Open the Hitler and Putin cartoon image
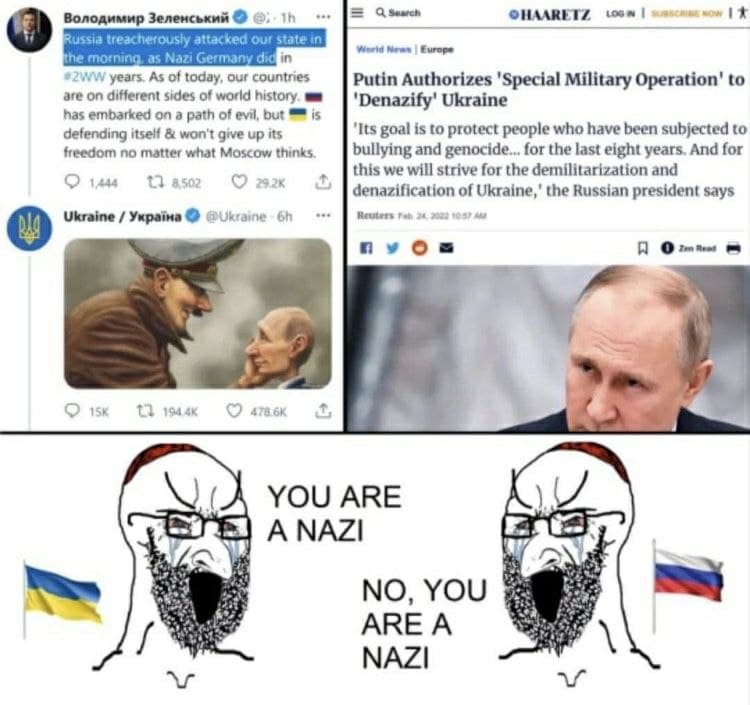This screenshot has width=750, height=705. pyautogui.click(x=198, y=313)
